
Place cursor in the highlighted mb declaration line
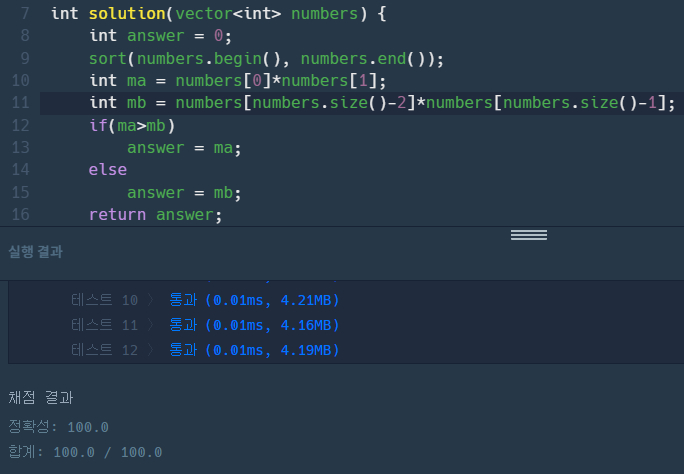pos(380,103)
